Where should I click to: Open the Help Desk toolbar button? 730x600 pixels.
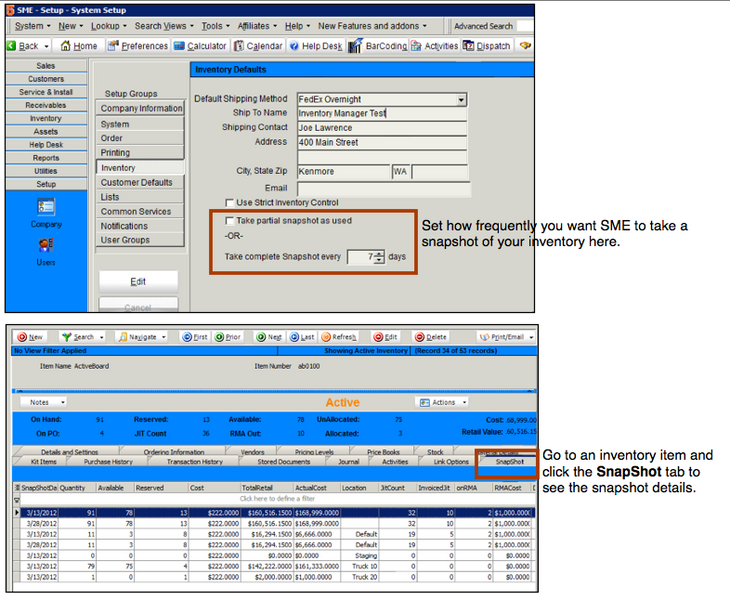click(x=316, y=46)
